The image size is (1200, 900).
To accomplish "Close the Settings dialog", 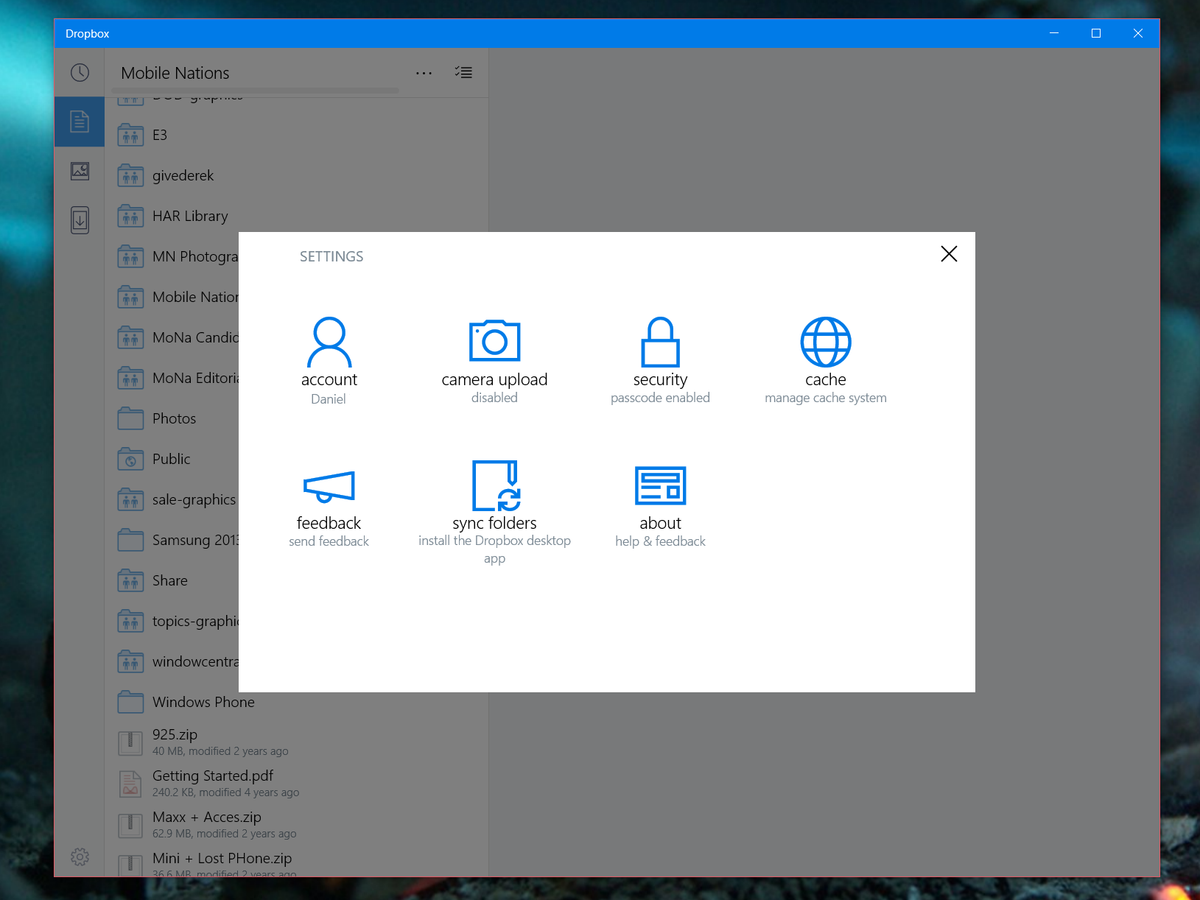I will coord(948,253).
